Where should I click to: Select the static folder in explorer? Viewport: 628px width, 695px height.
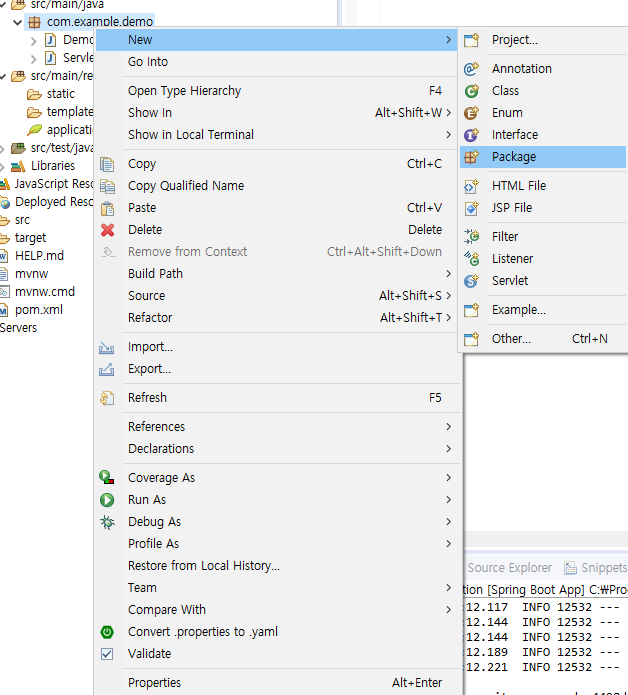pos(61,94)
